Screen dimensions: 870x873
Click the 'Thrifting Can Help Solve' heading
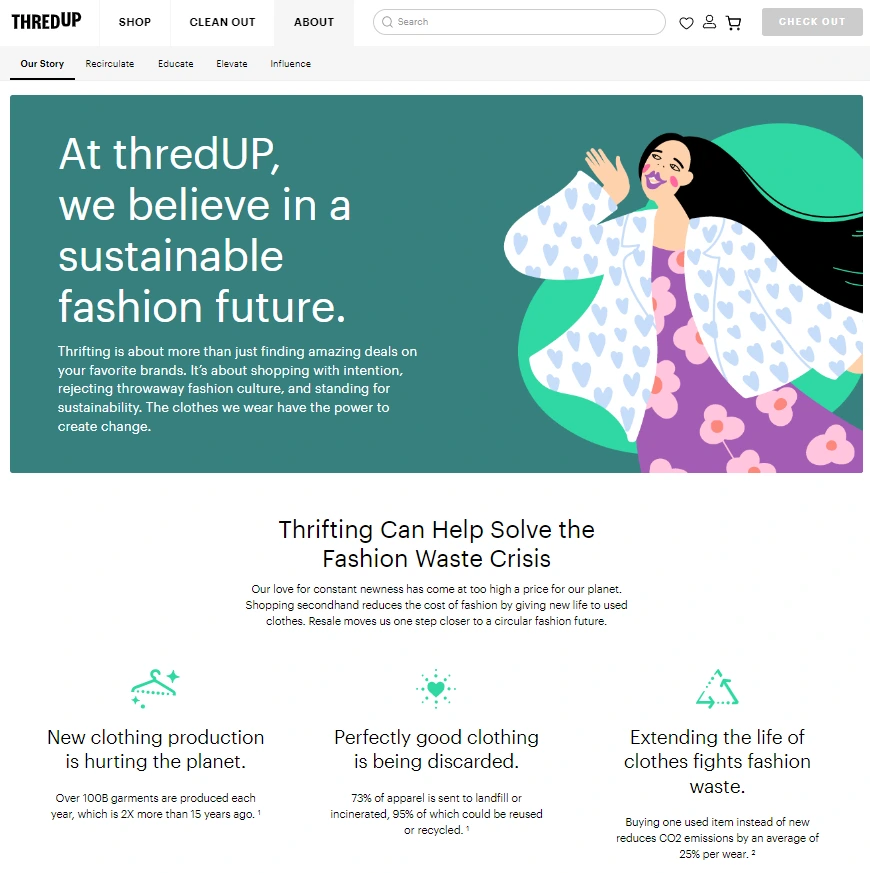click(436, 544)
